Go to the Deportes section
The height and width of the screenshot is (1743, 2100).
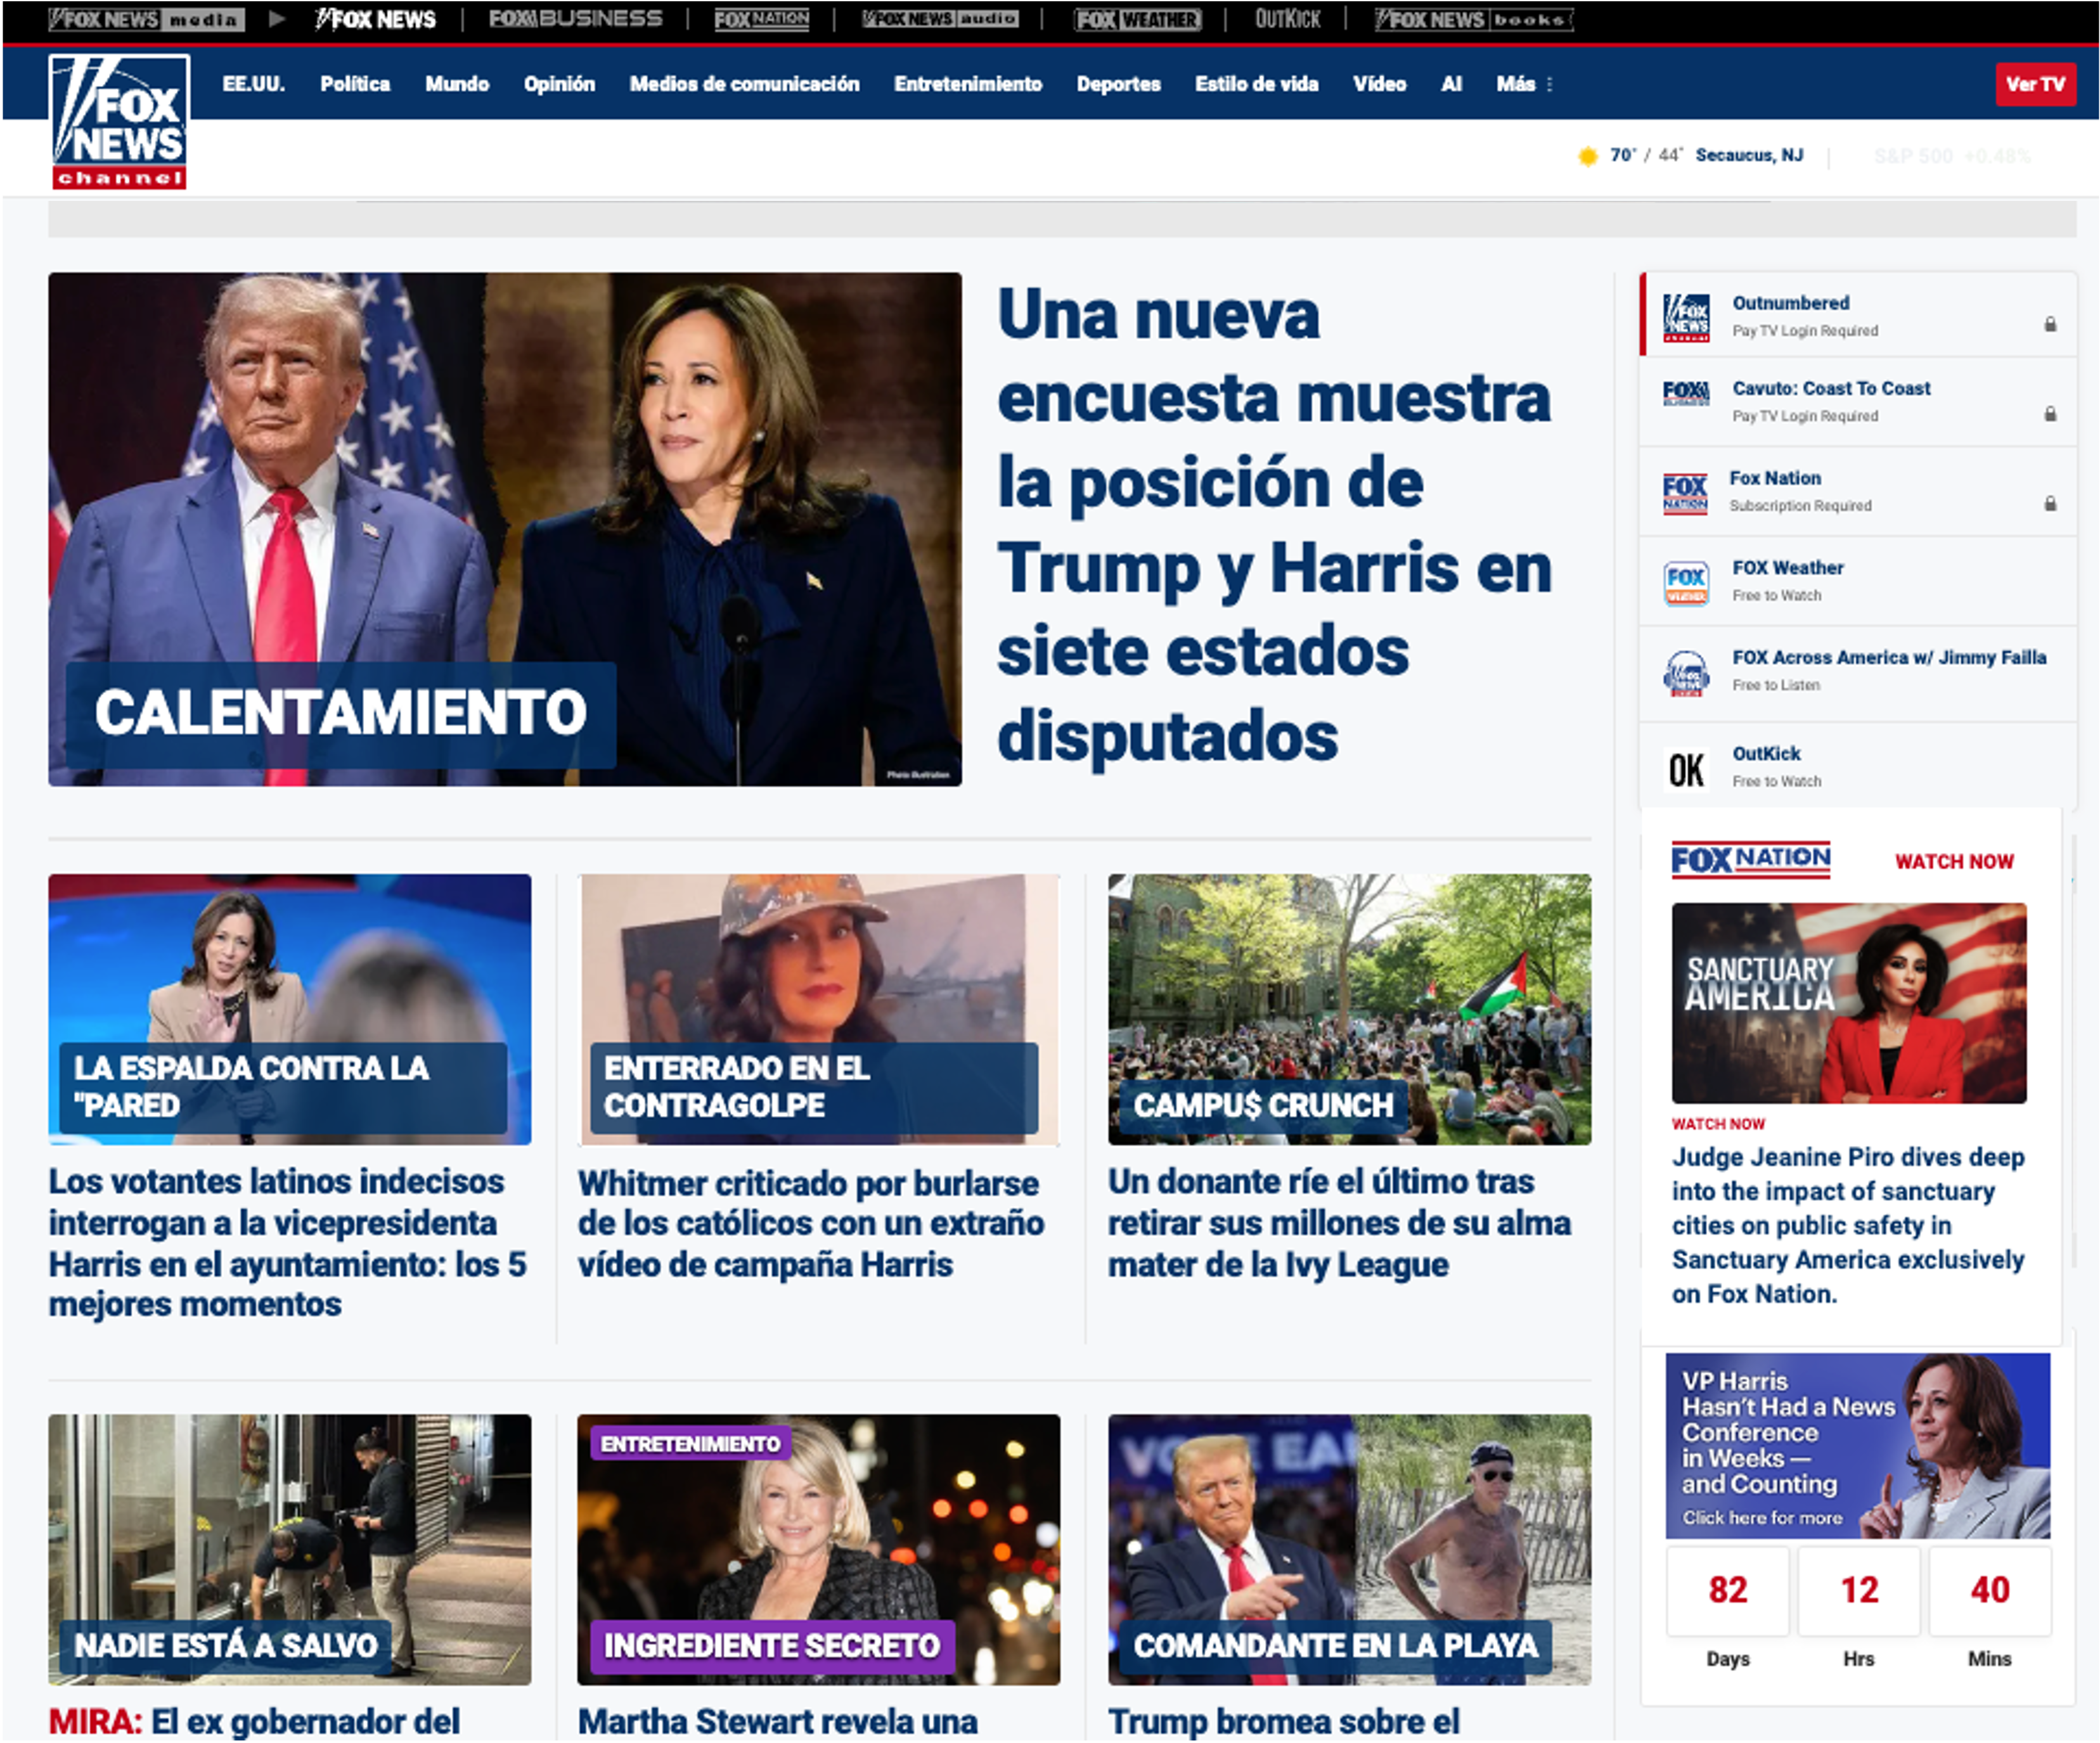point(1118,84)
